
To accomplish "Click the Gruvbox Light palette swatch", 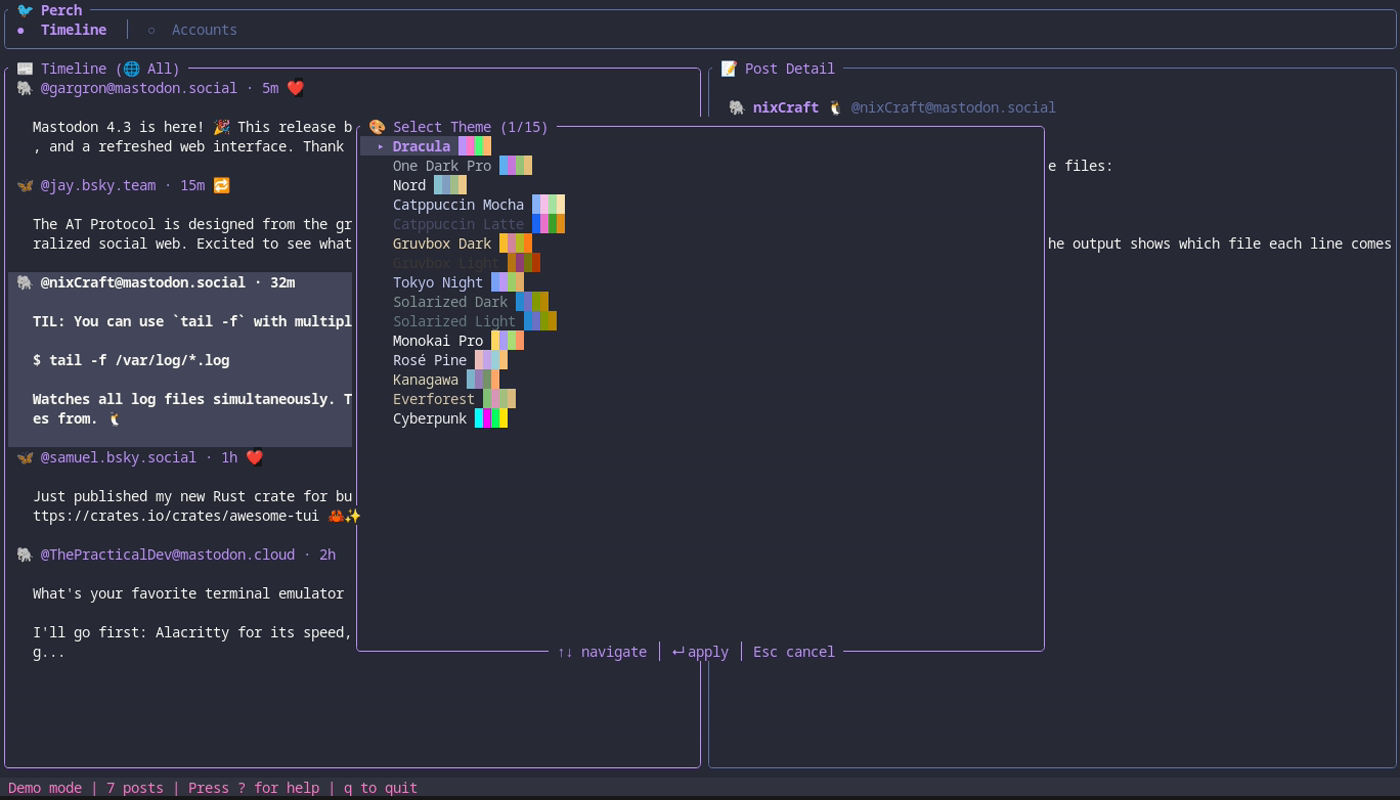I will pyautogui.click(x=524, y=263).
